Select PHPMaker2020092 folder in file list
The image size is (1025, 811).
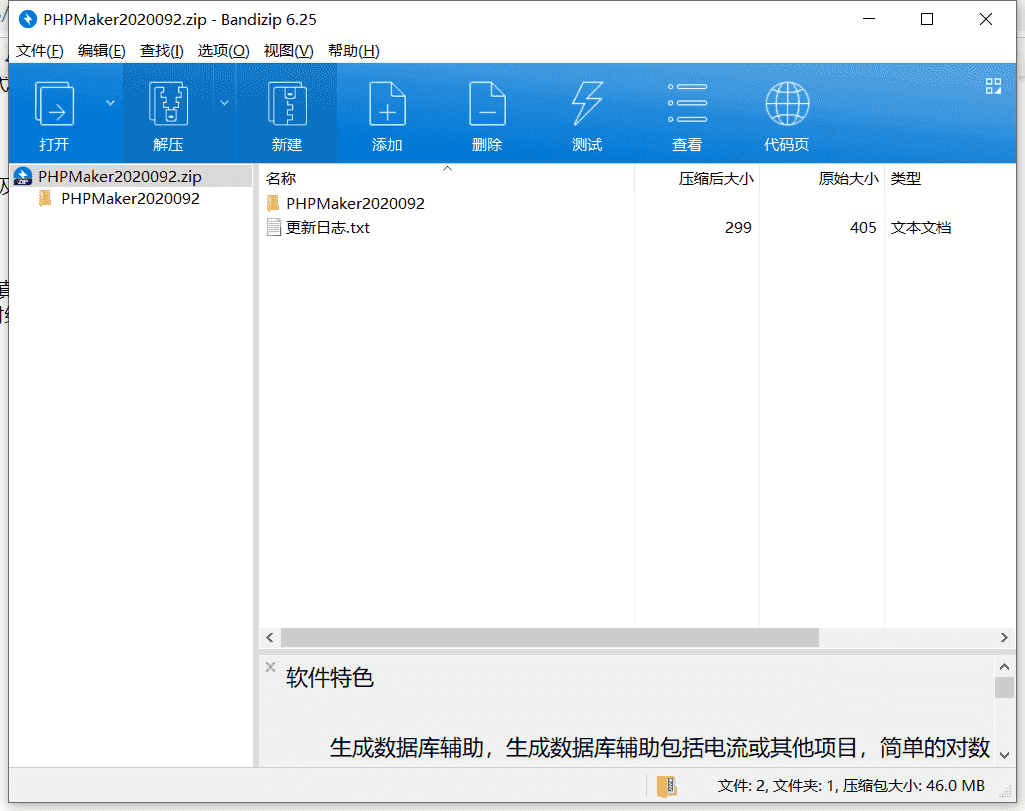point(355,203)
